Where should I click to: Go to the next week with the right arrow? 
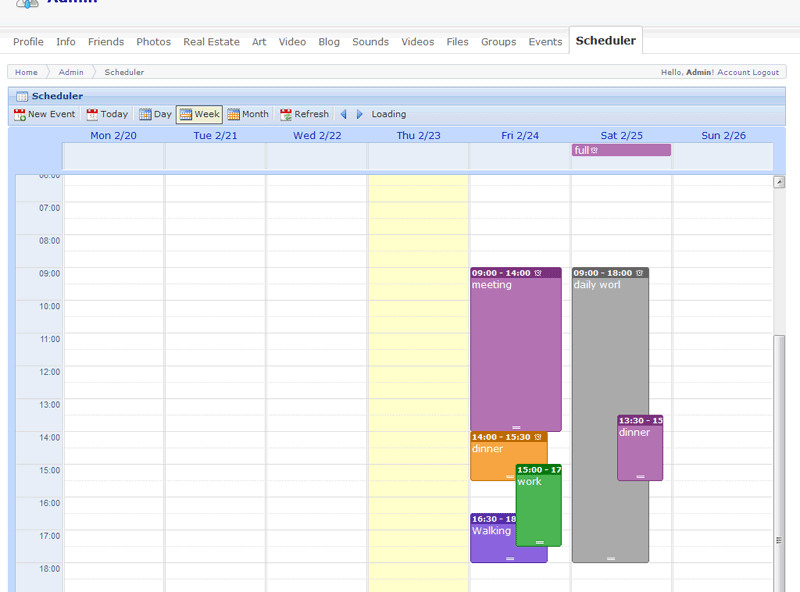pos(360,114)
